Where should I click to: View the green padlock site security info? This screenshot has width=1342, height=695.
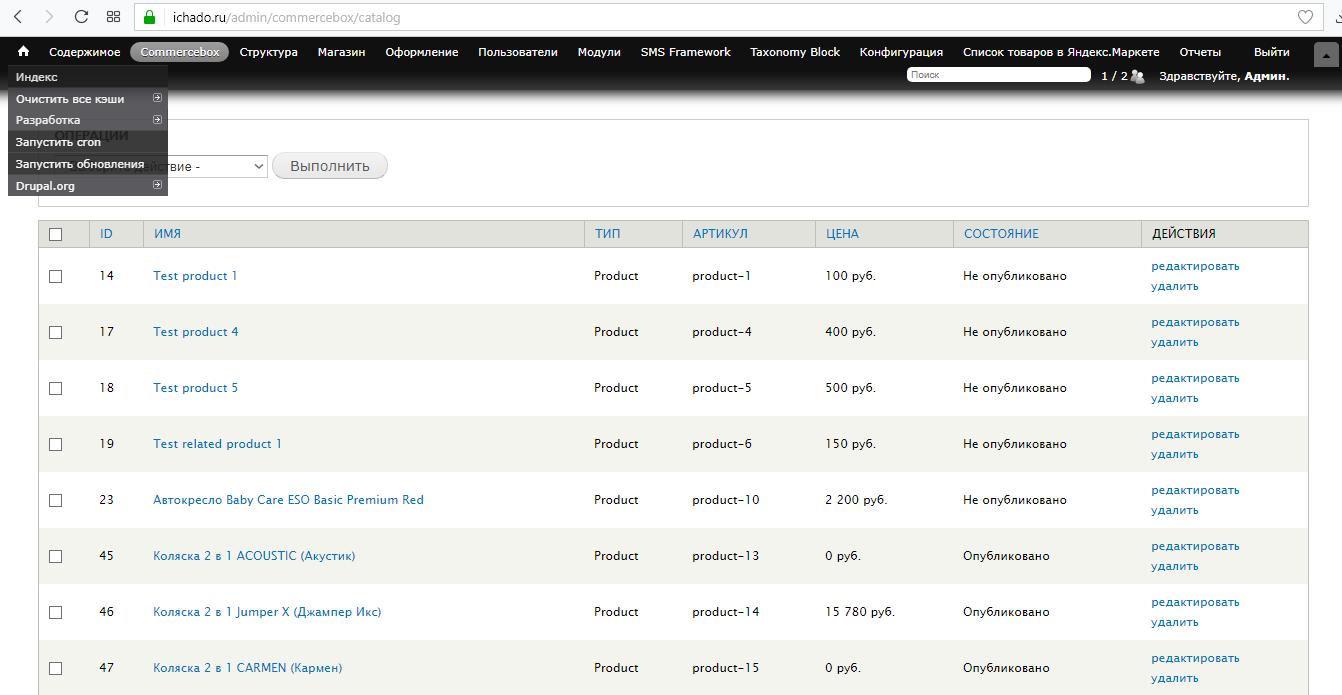[x=150, y=17]
